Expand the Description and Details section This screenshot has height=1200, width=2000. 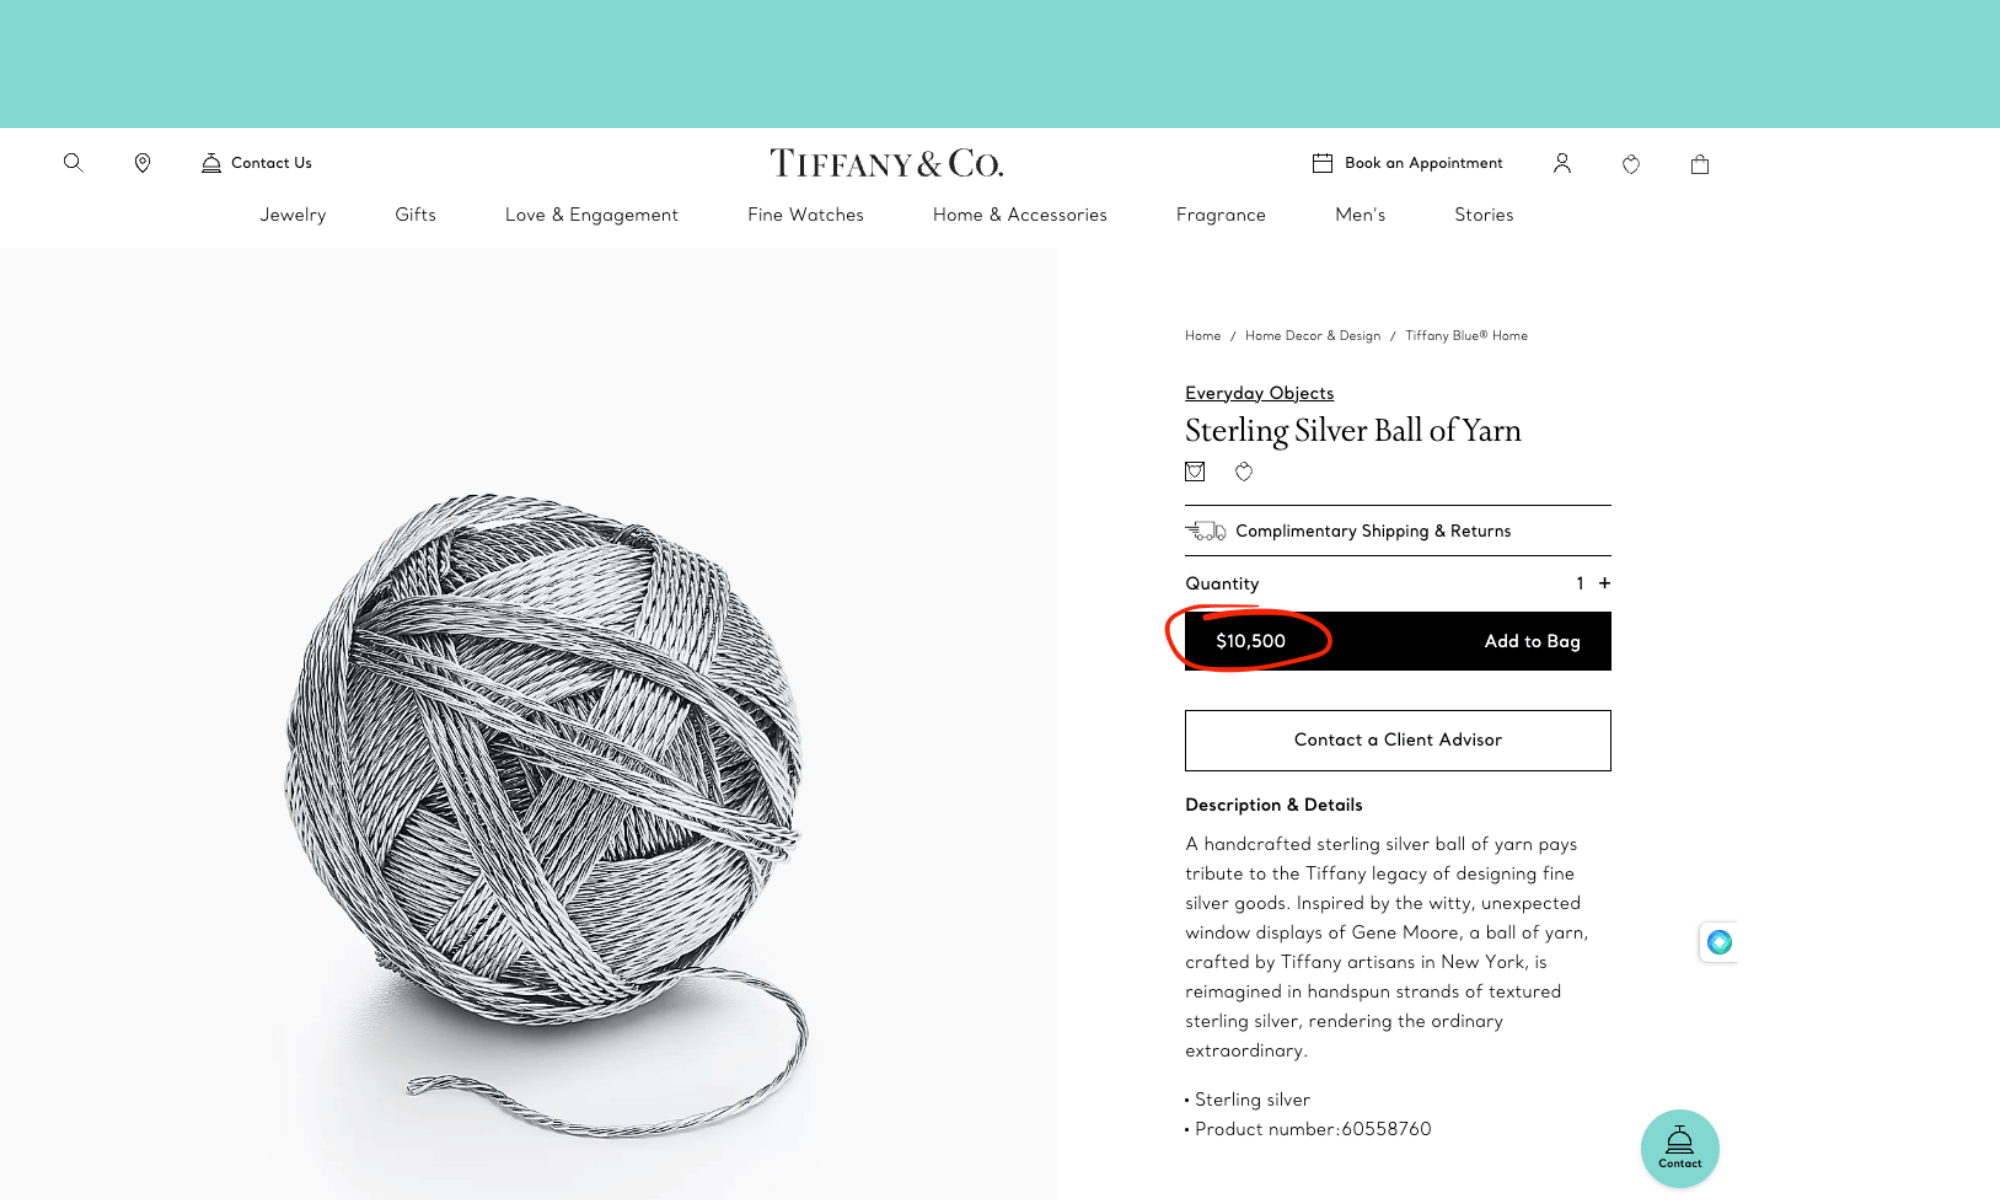[x=1273, y=804]
